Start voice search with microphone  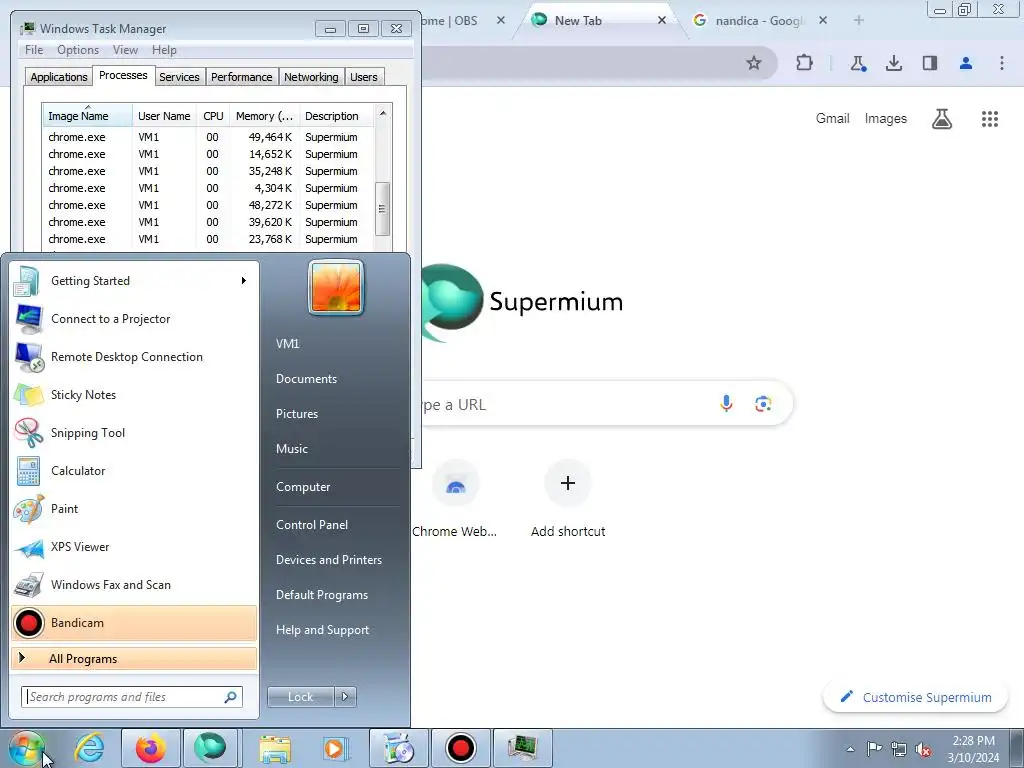click(726, 404)
